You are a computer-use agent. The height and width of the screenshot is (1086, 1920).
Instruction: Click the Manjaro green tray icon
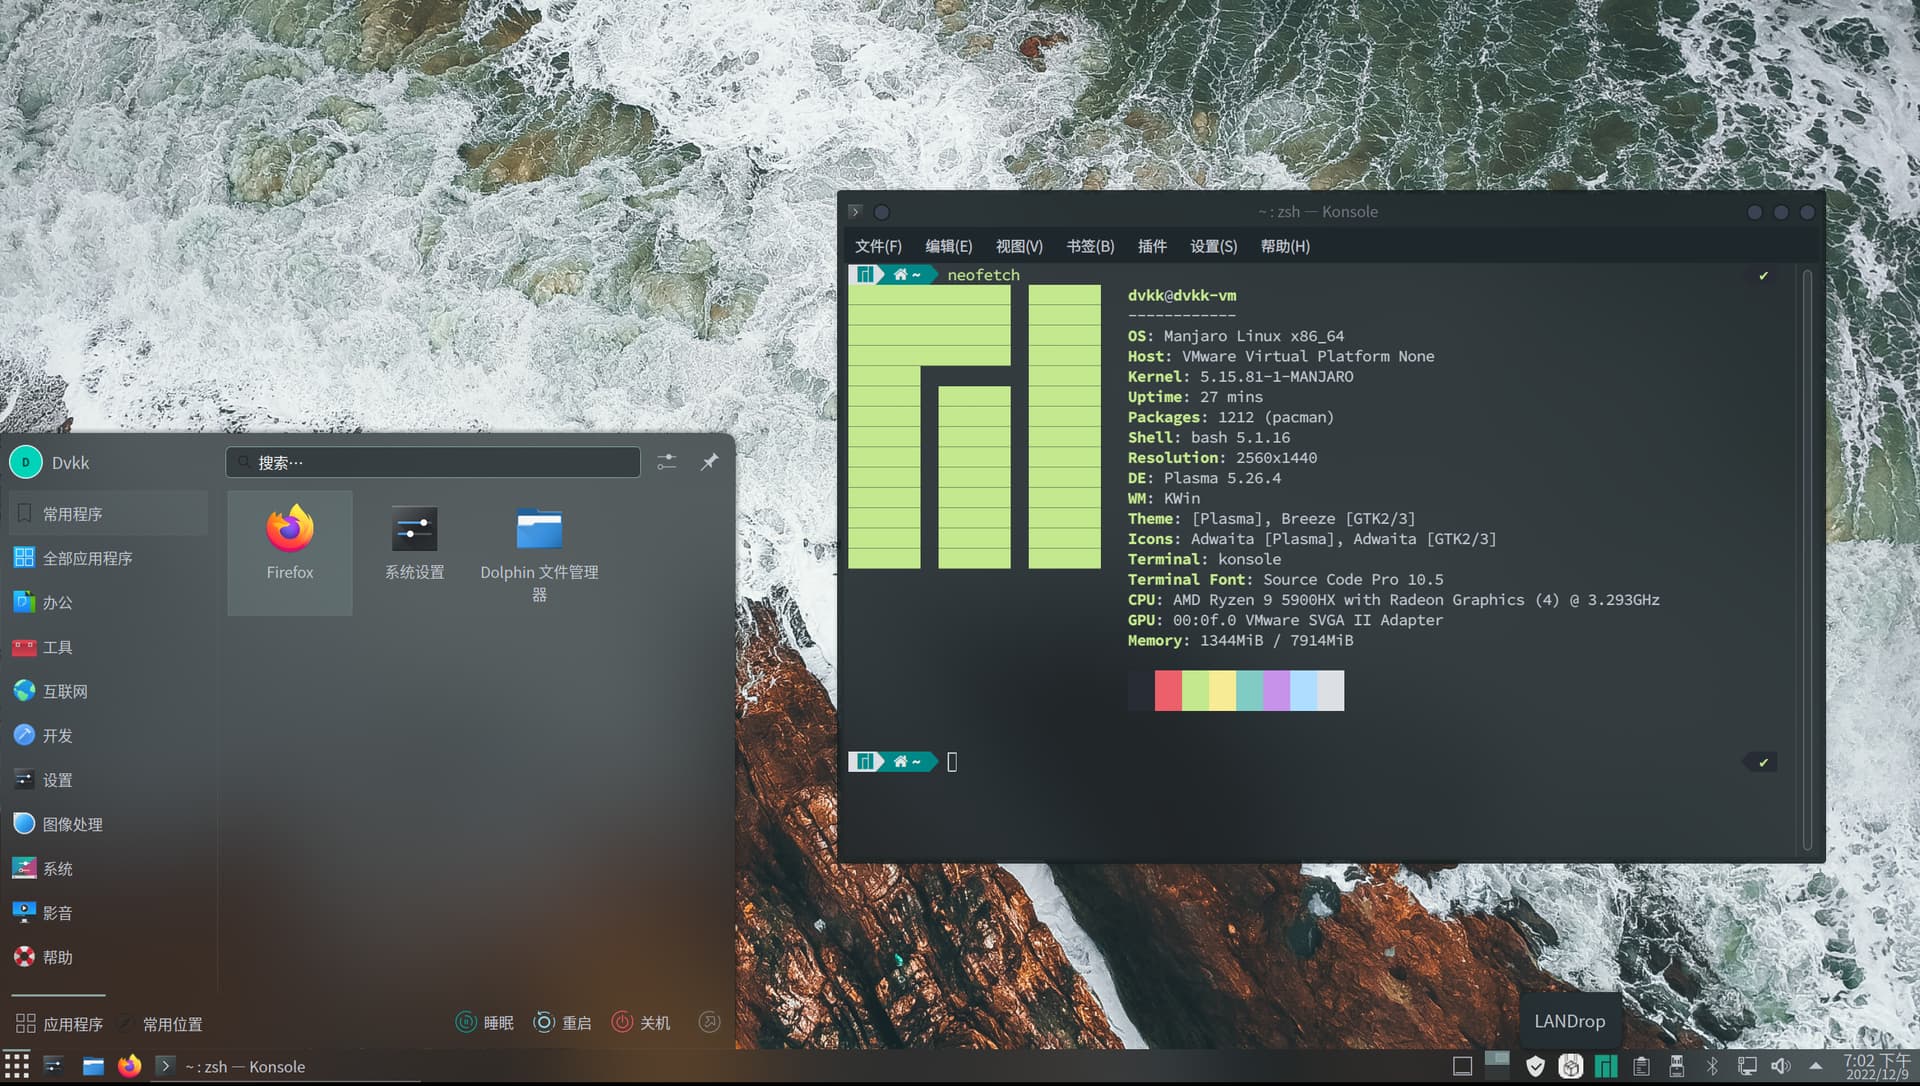click(x=1606, y=1066)
